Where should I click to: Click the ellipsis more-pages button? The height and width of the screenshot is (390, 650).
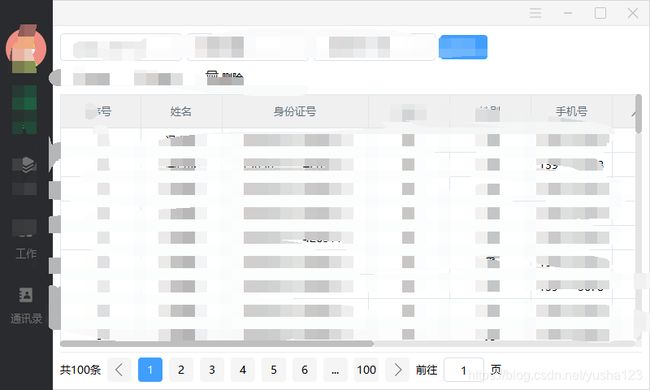coord(335,370)
